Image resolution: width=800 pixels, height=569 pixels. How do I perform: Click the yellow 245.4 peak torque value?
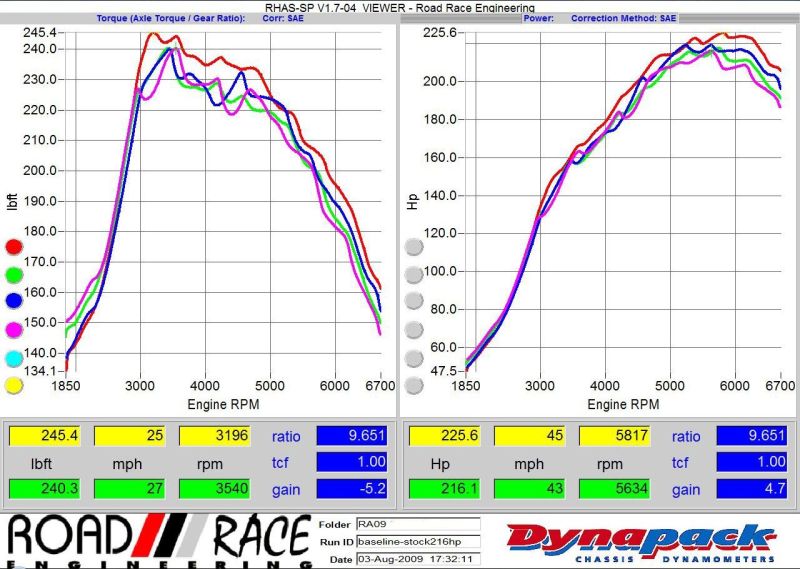pos(46,436)
